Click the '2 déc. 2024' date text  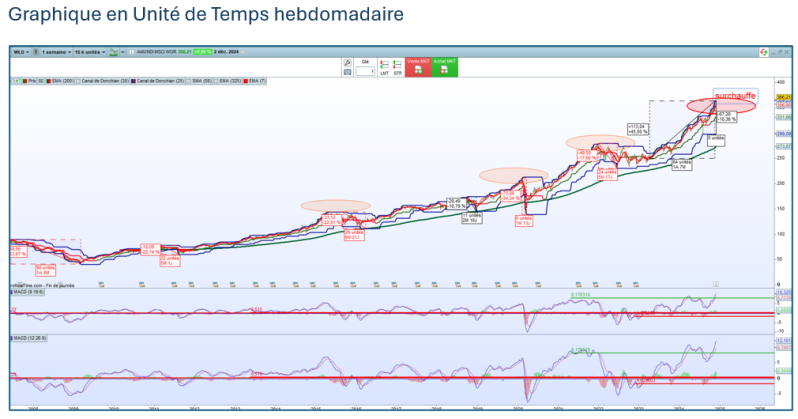coord(226,52)
